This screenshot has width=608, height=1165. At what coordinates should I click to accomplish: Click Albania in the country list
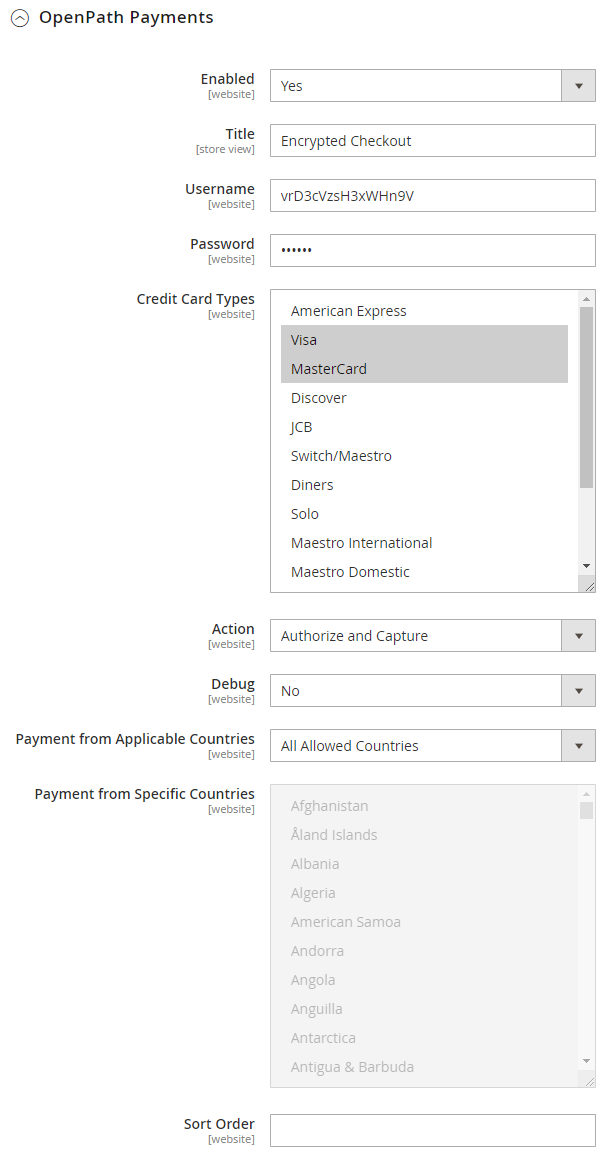(424, 863)
